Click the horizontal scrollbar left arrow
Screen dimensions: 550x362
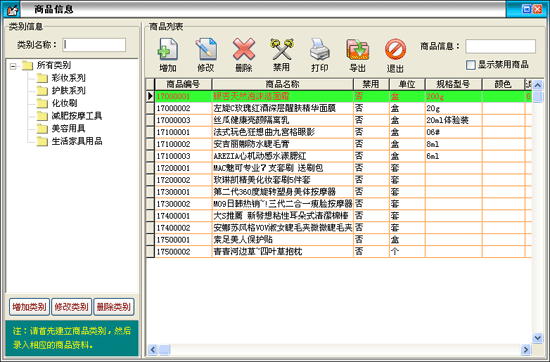click(153, 350)
